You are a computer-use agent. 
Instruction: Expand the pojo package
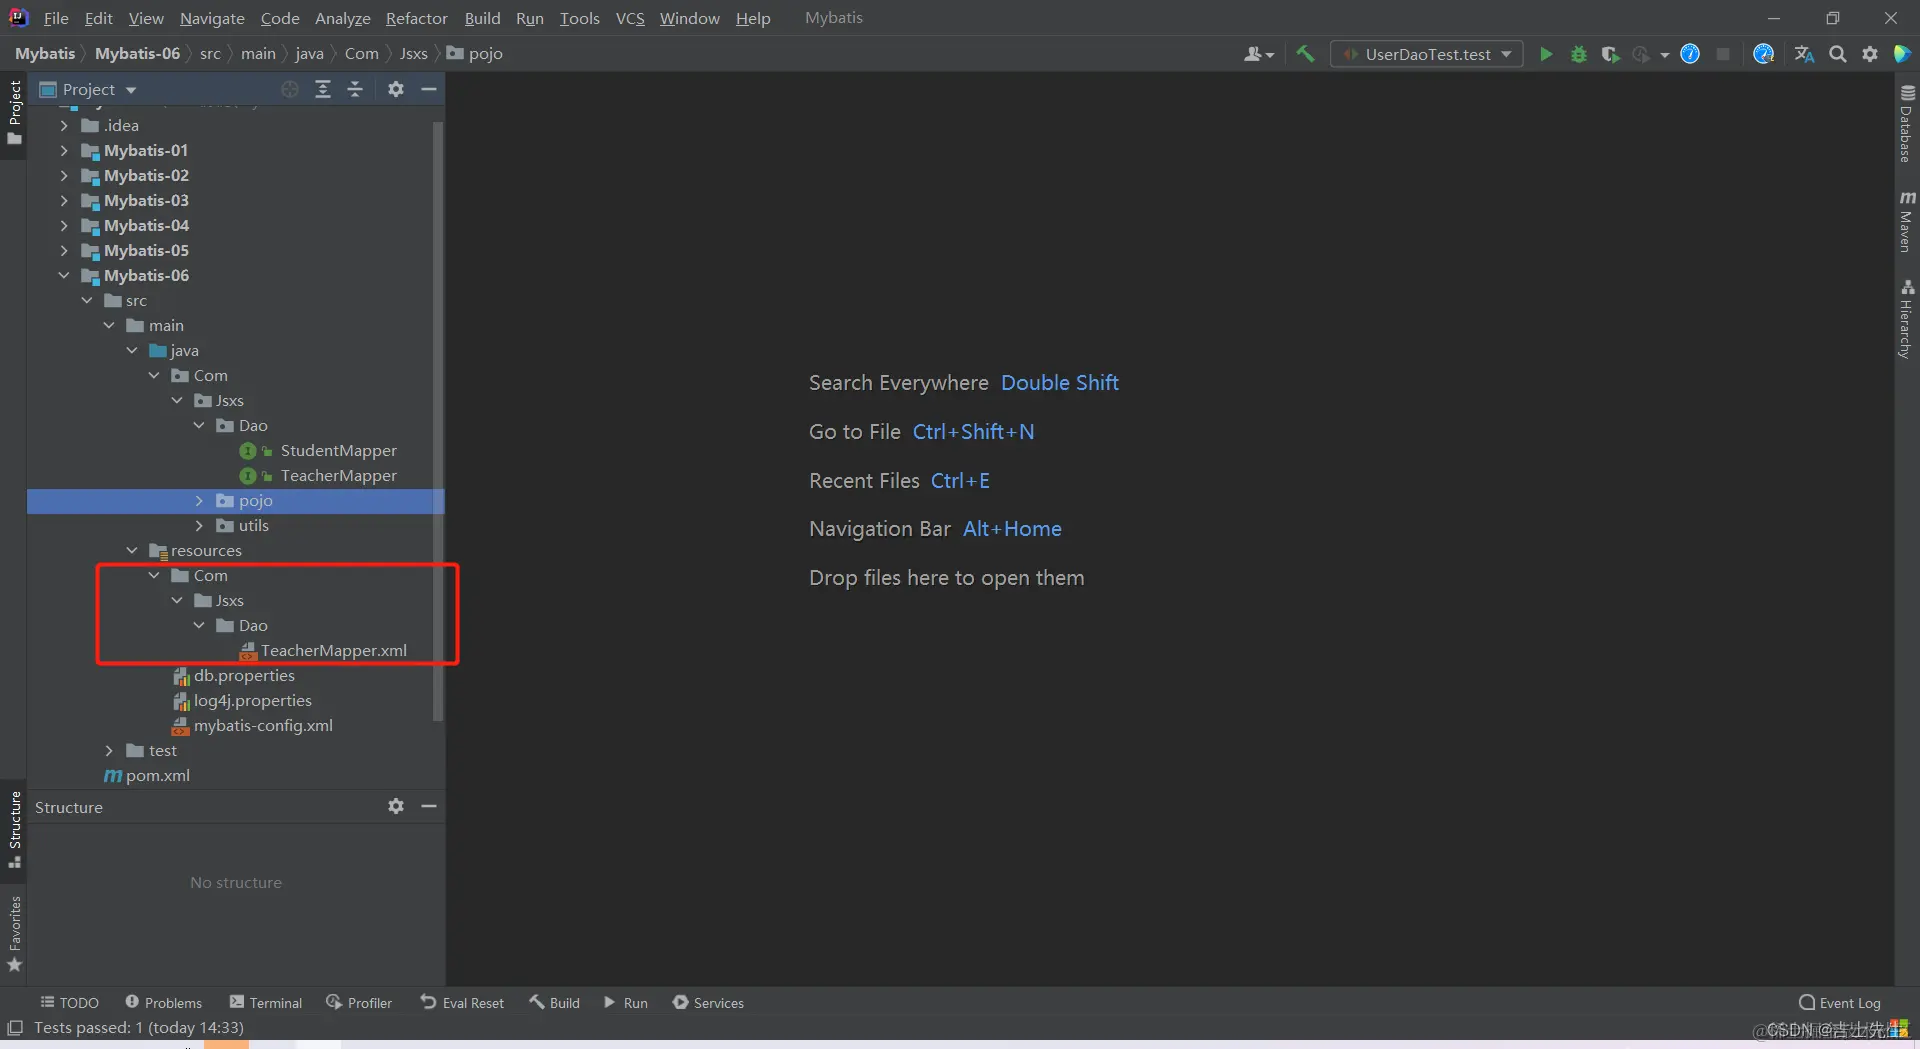[x=199, y=500]
